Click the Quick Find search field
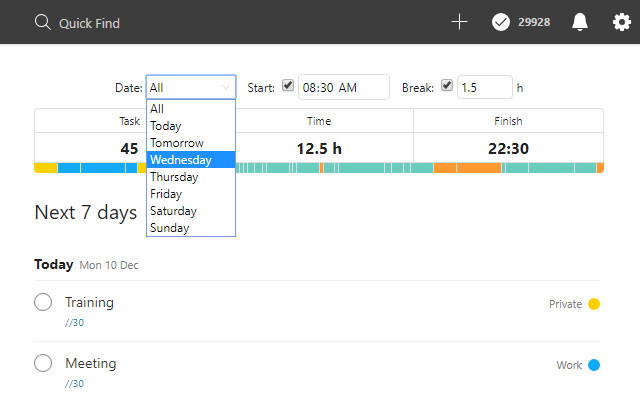640x400 pixels. (89, 23)
